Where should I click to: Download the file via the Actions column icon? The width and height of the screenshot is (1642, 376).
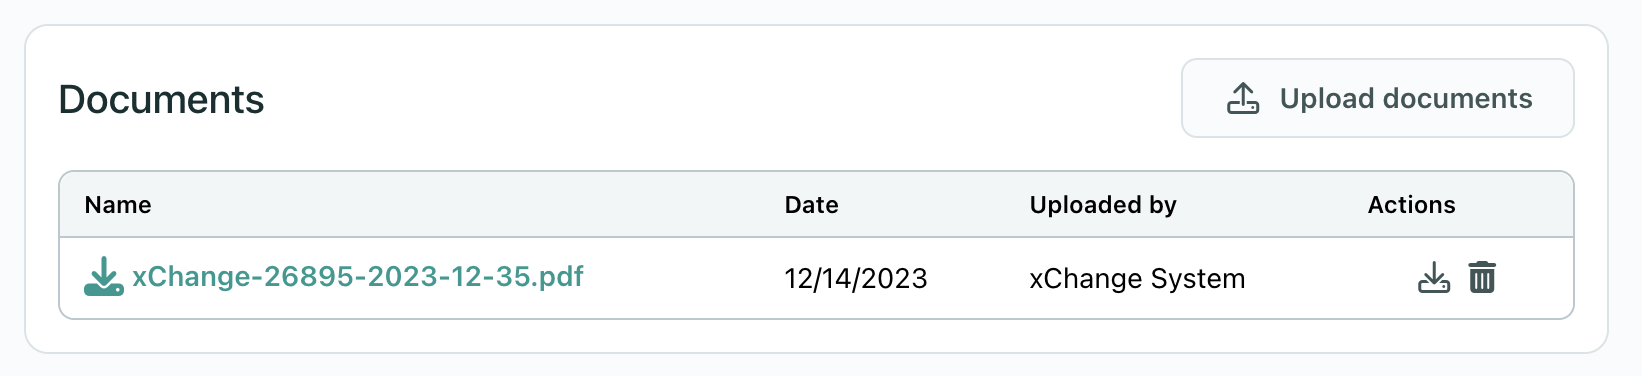coord(1434,277)
